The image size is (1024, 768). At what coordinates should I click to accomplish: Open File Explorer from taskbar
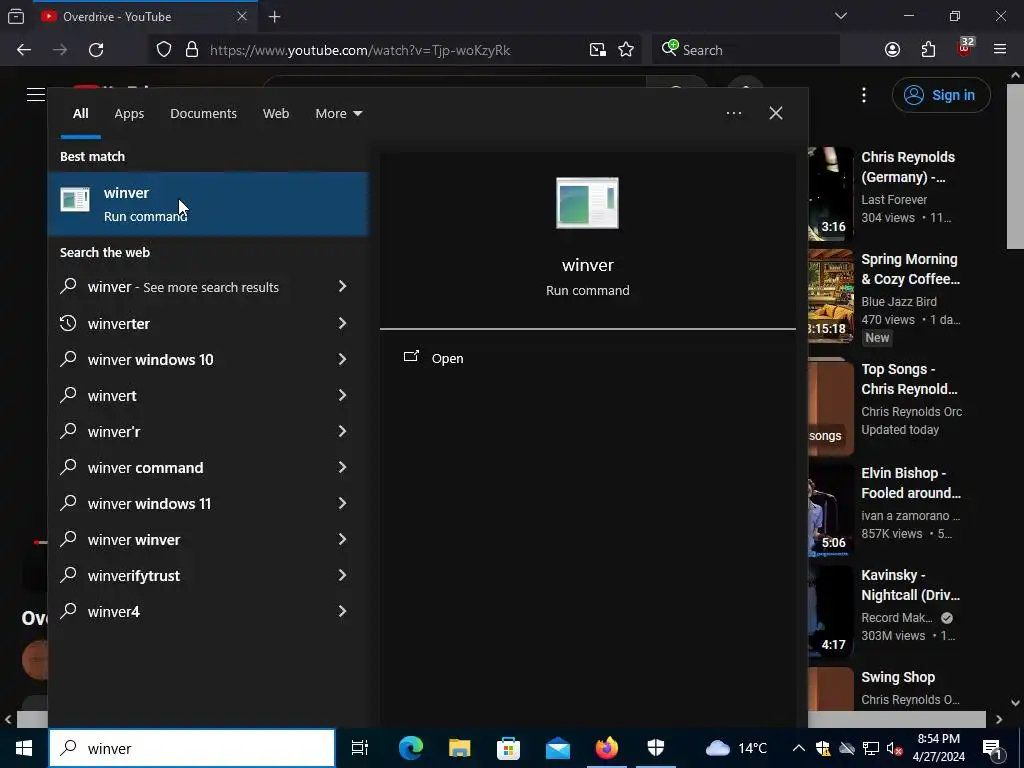[460, 748]
